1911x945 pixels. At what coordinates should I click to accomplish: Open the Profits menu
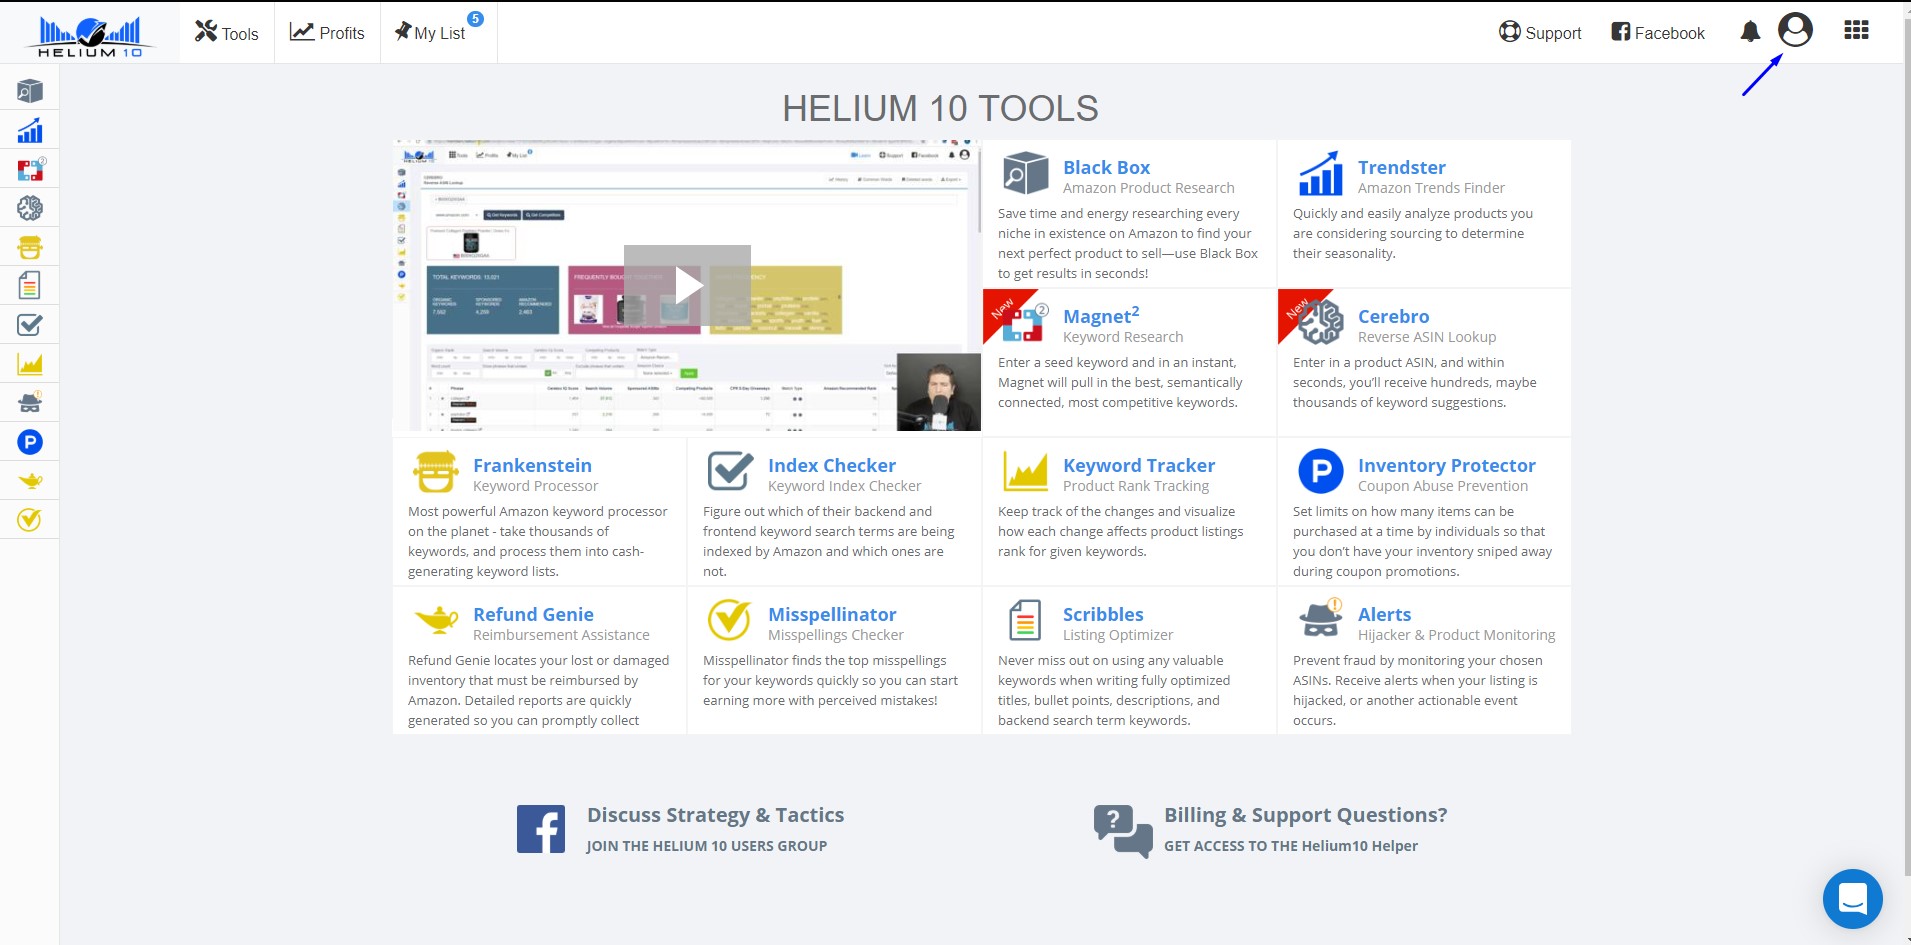tap(327, 33)
